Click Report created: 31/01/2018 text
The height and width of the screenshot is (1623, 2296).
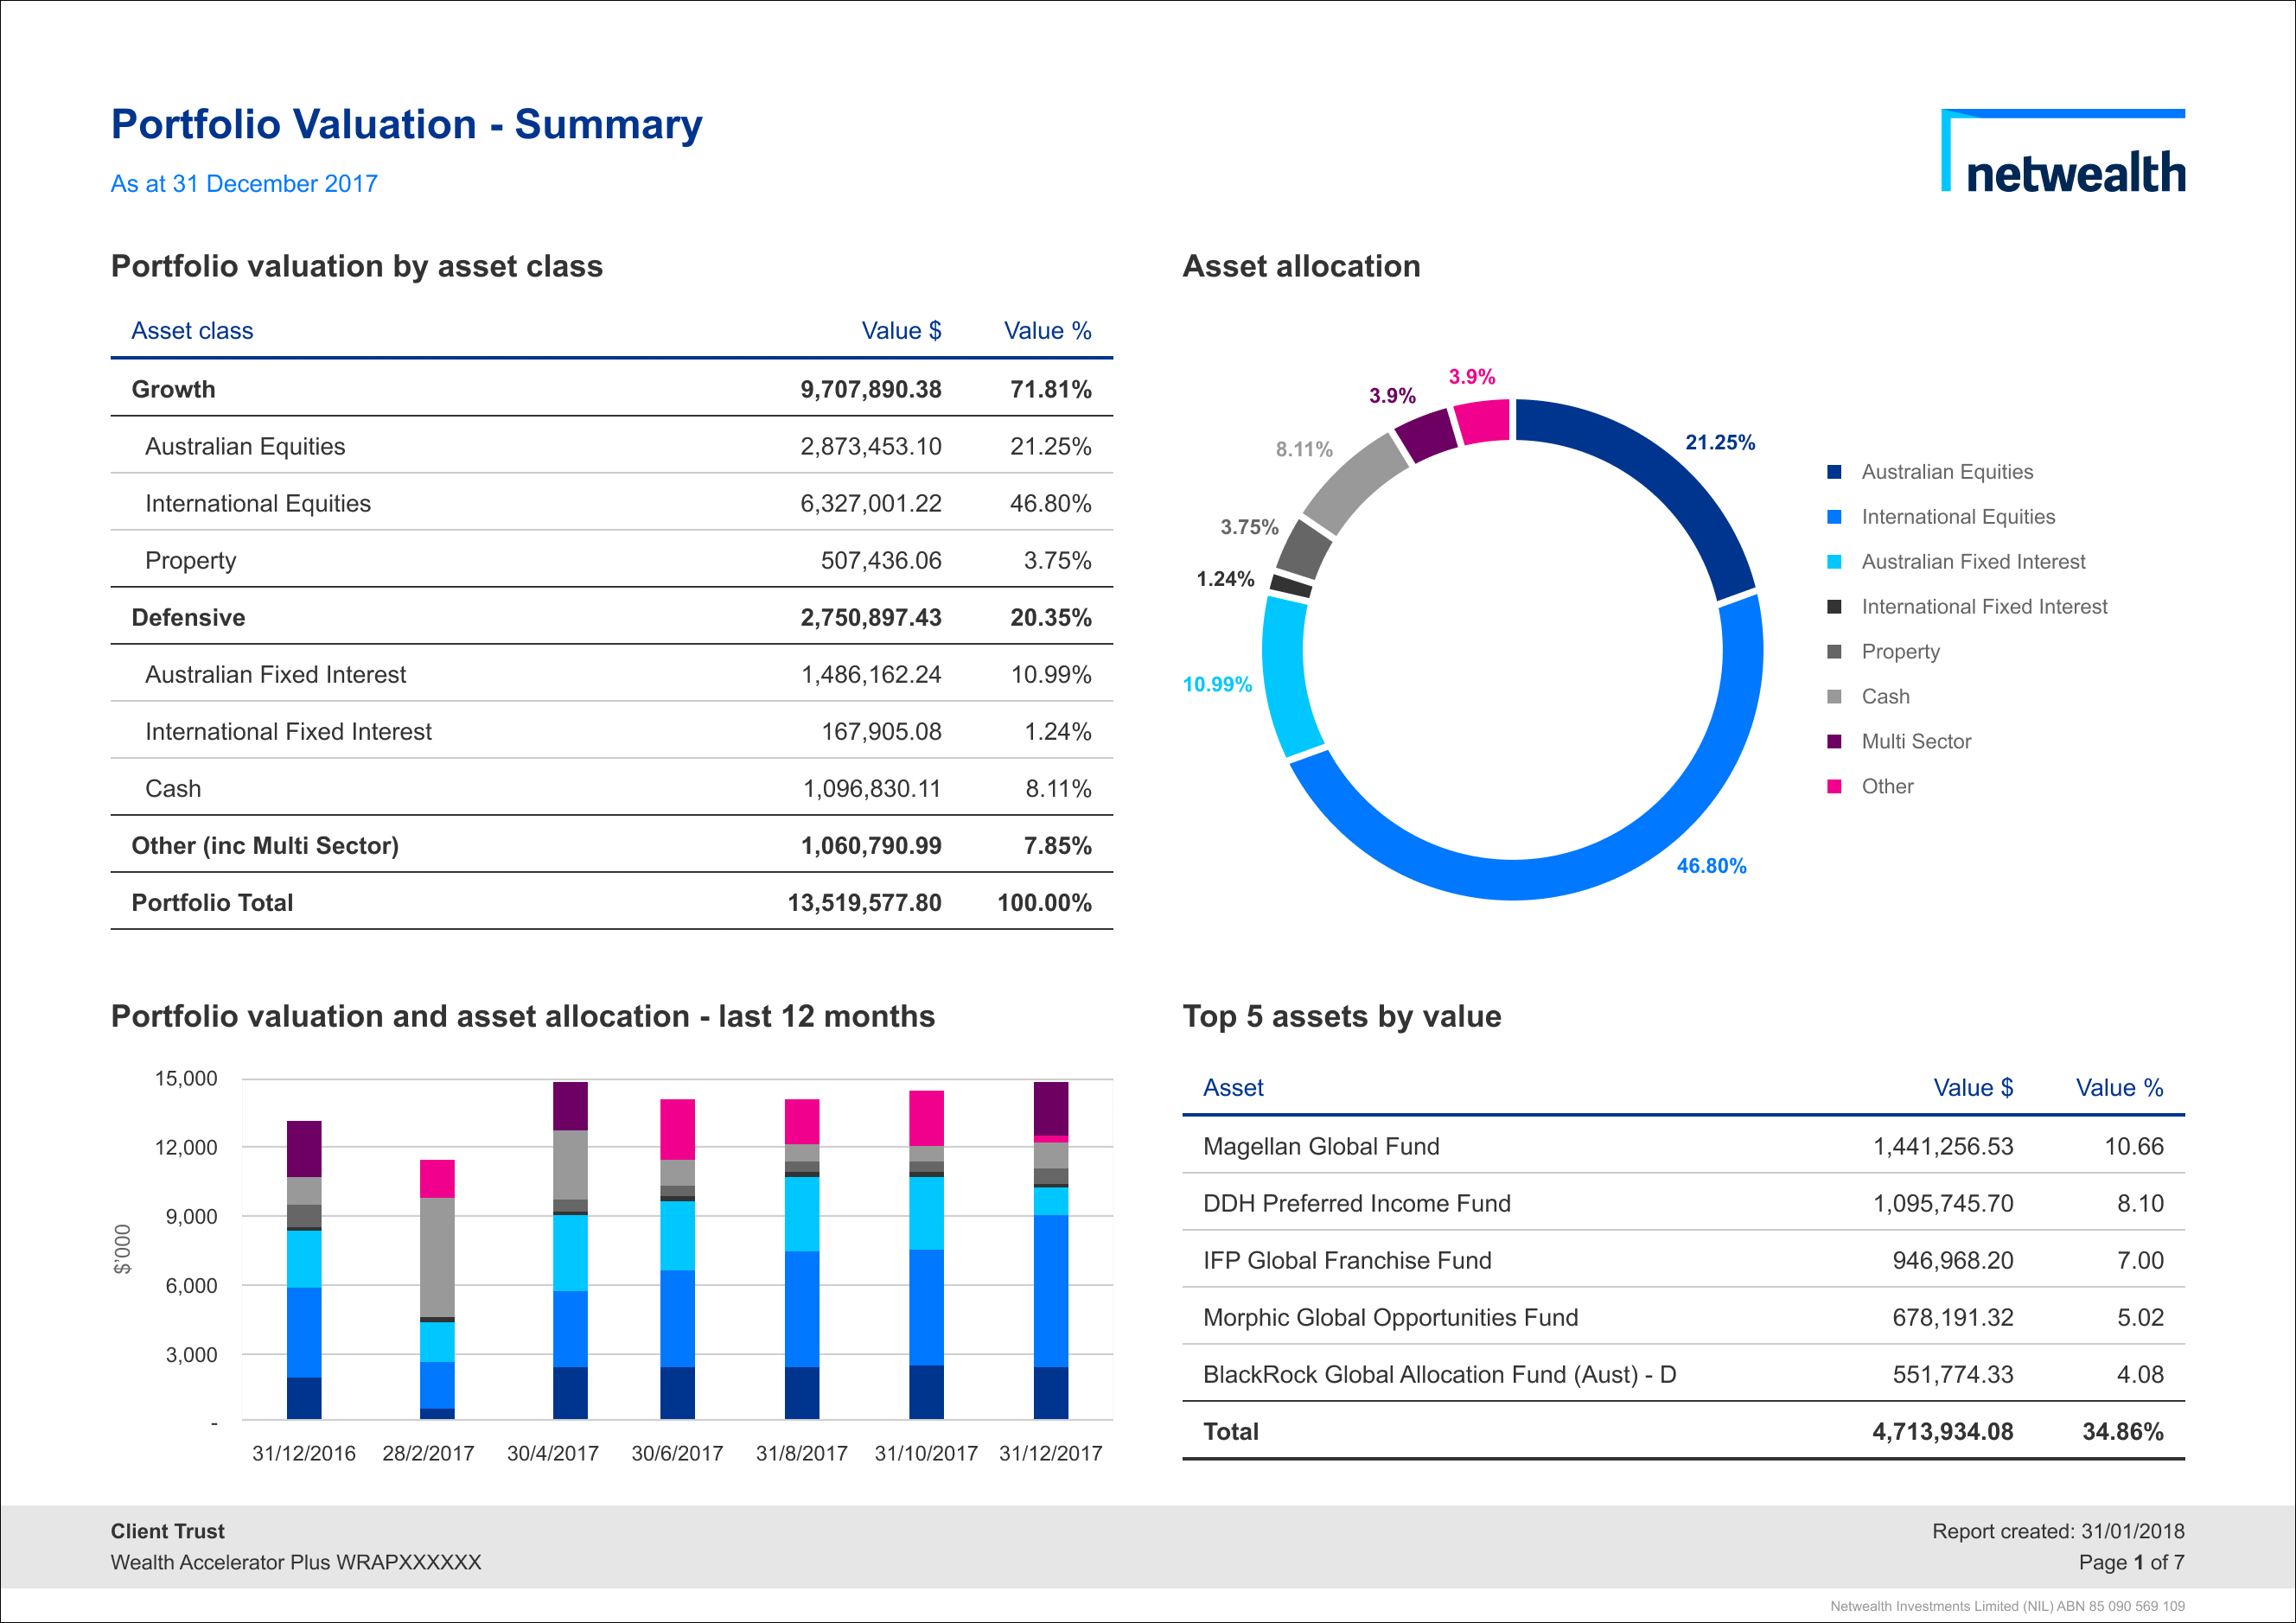click(x=2058, y=1531)
